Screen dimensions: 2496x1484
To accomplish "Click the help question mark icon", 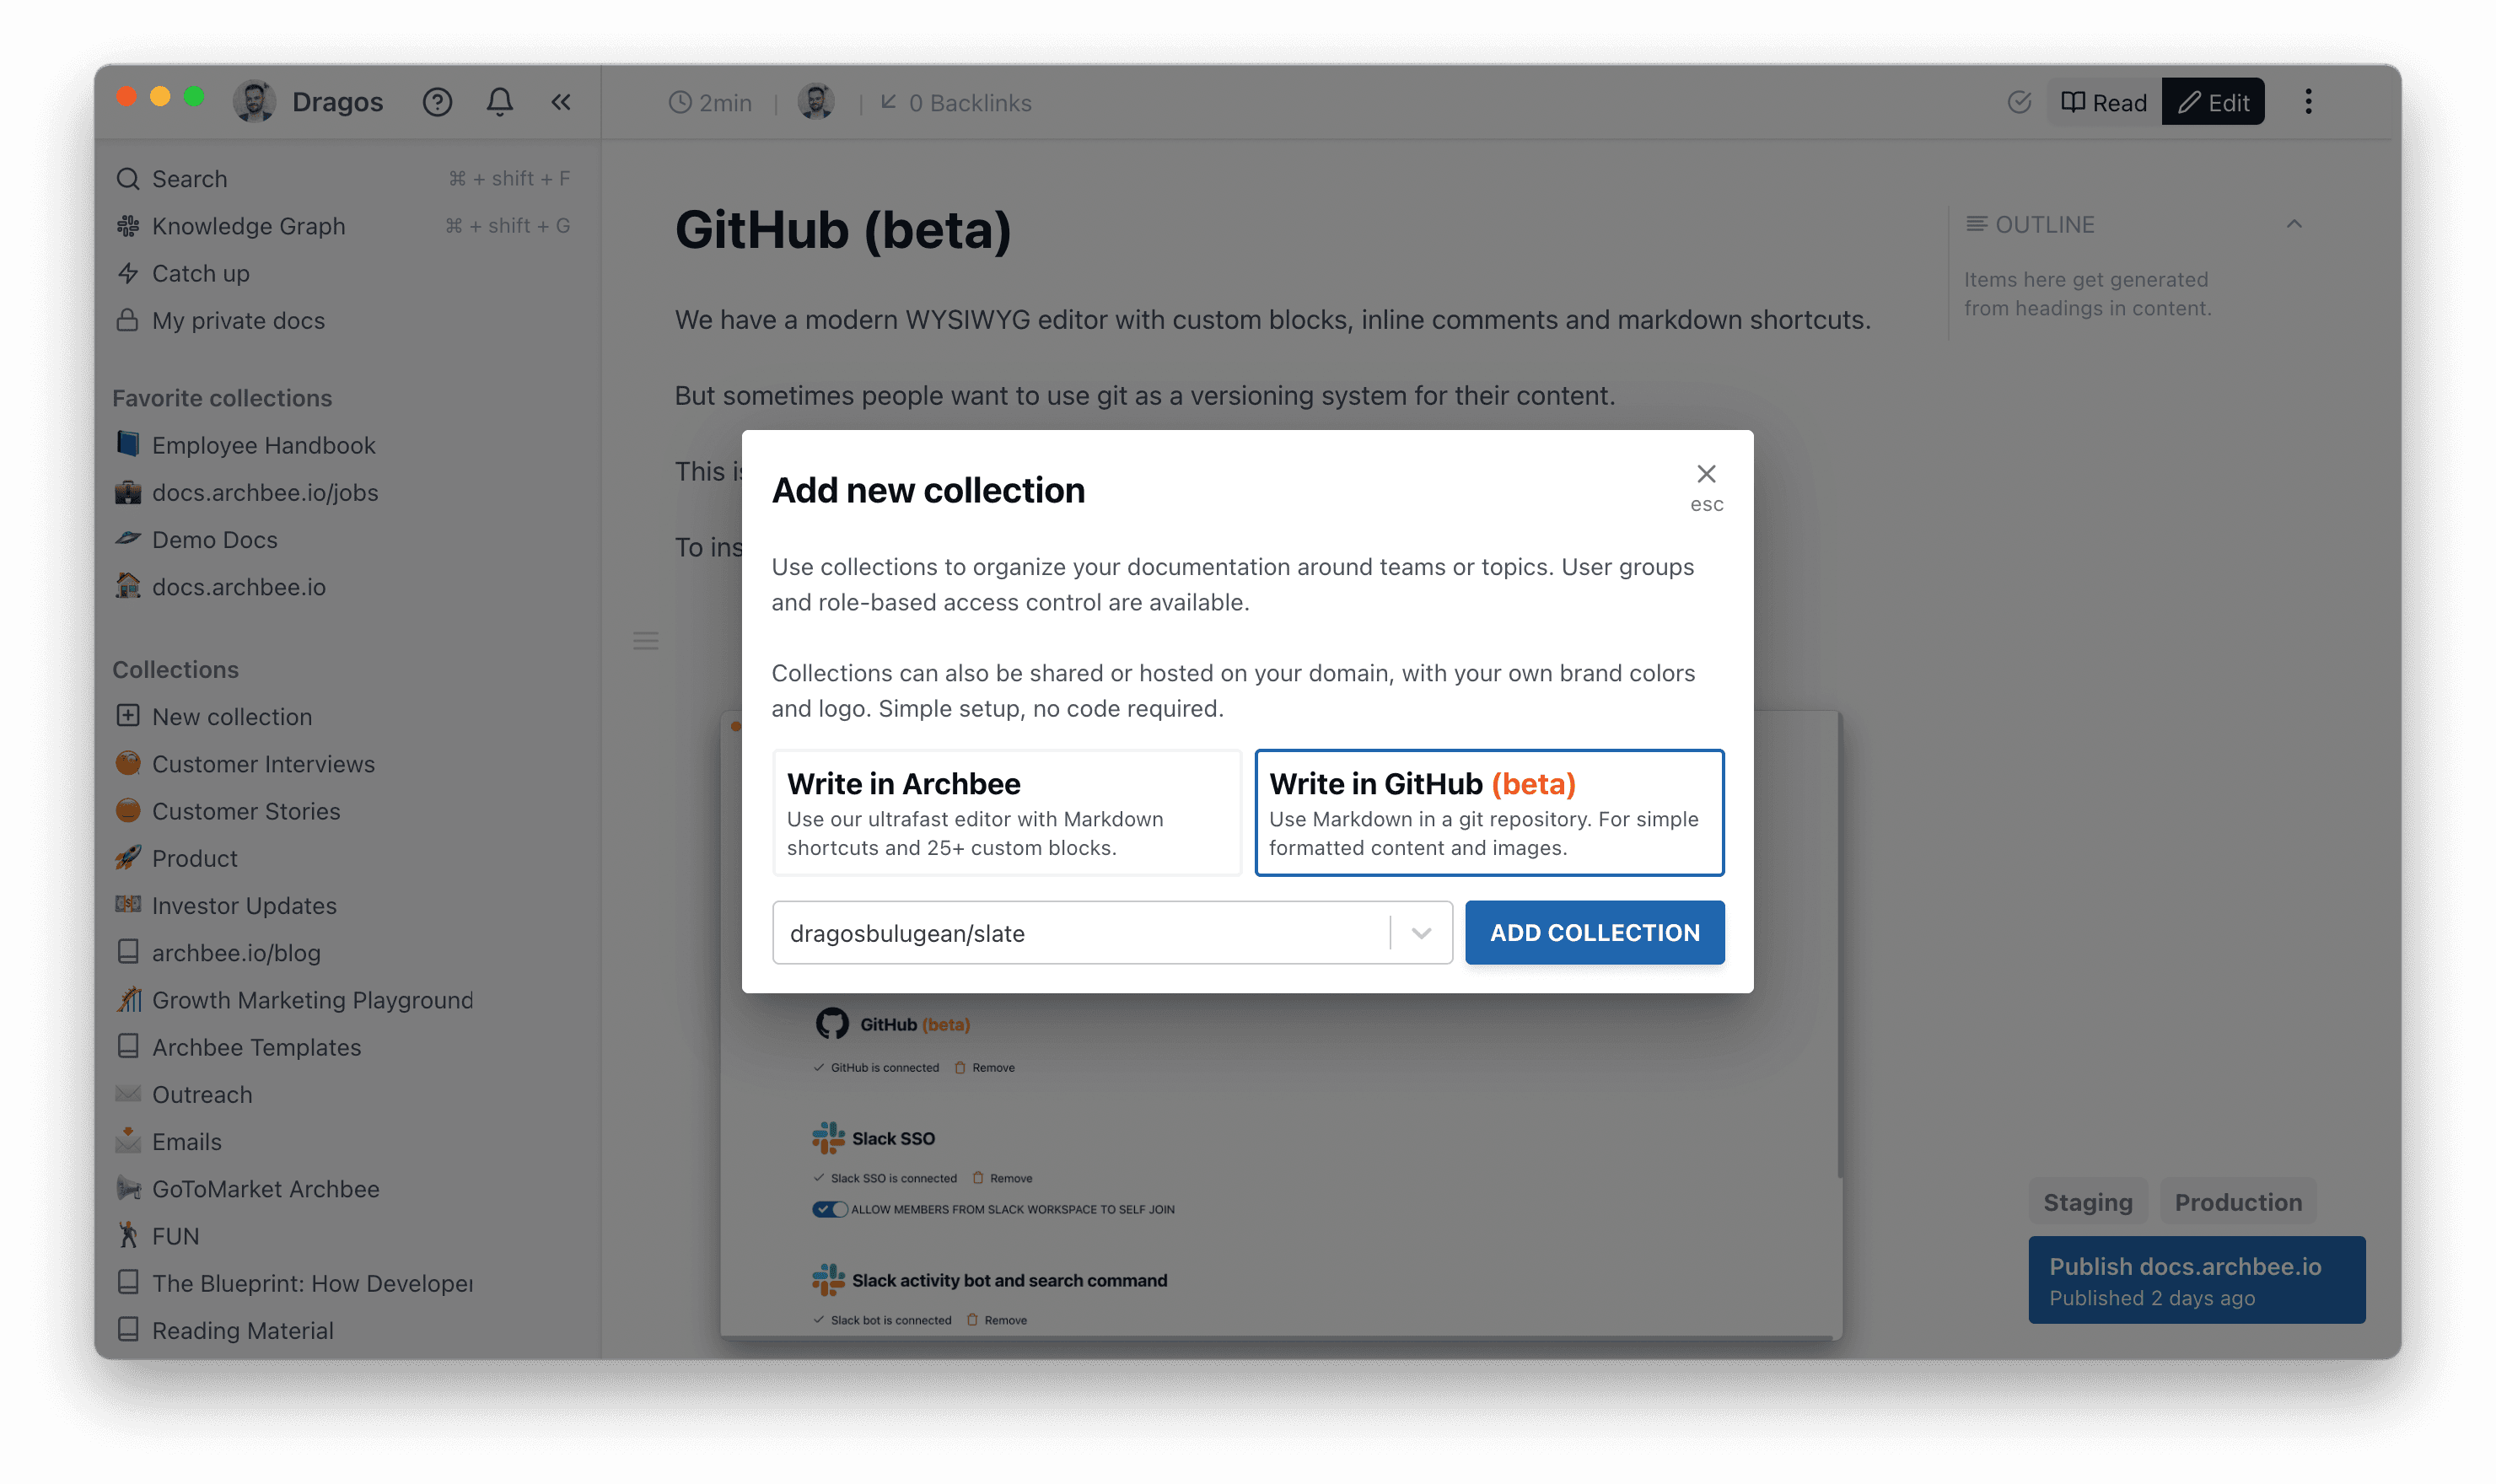I will pos(437,102).
